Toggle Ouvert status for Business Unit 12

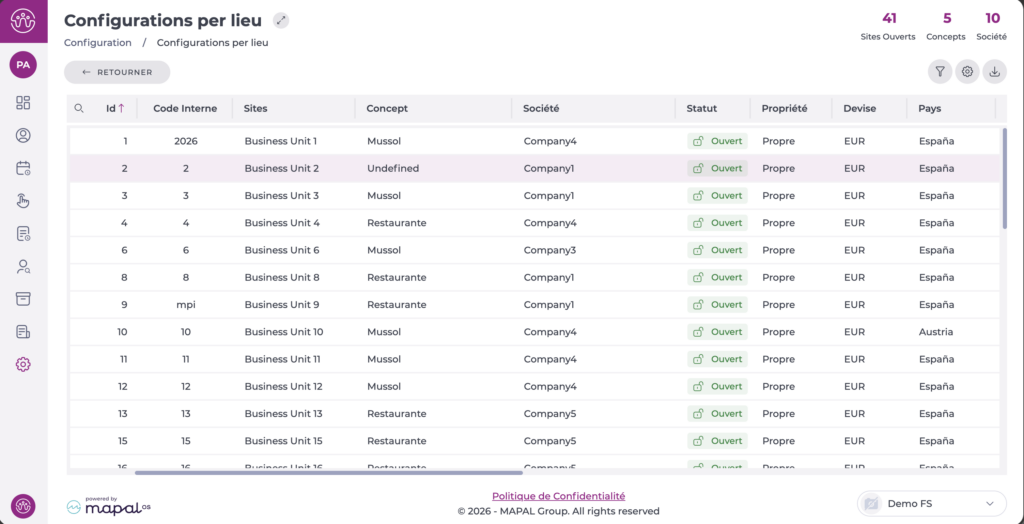pos(718,386)
